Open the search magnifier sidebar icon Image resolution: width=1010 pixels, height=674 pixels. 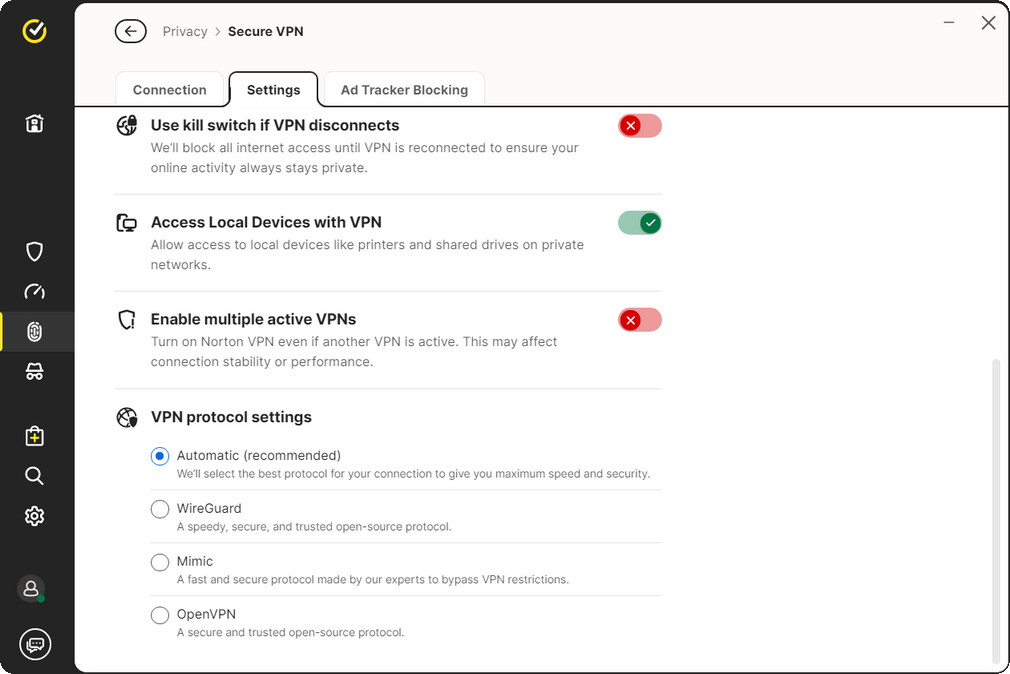34,476
